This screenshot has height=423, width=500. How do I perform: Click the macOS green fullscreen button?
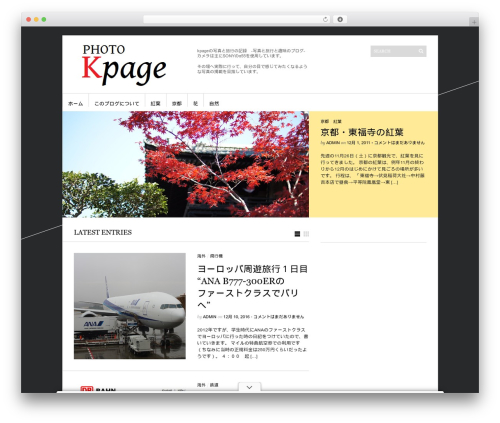[44, 19]
